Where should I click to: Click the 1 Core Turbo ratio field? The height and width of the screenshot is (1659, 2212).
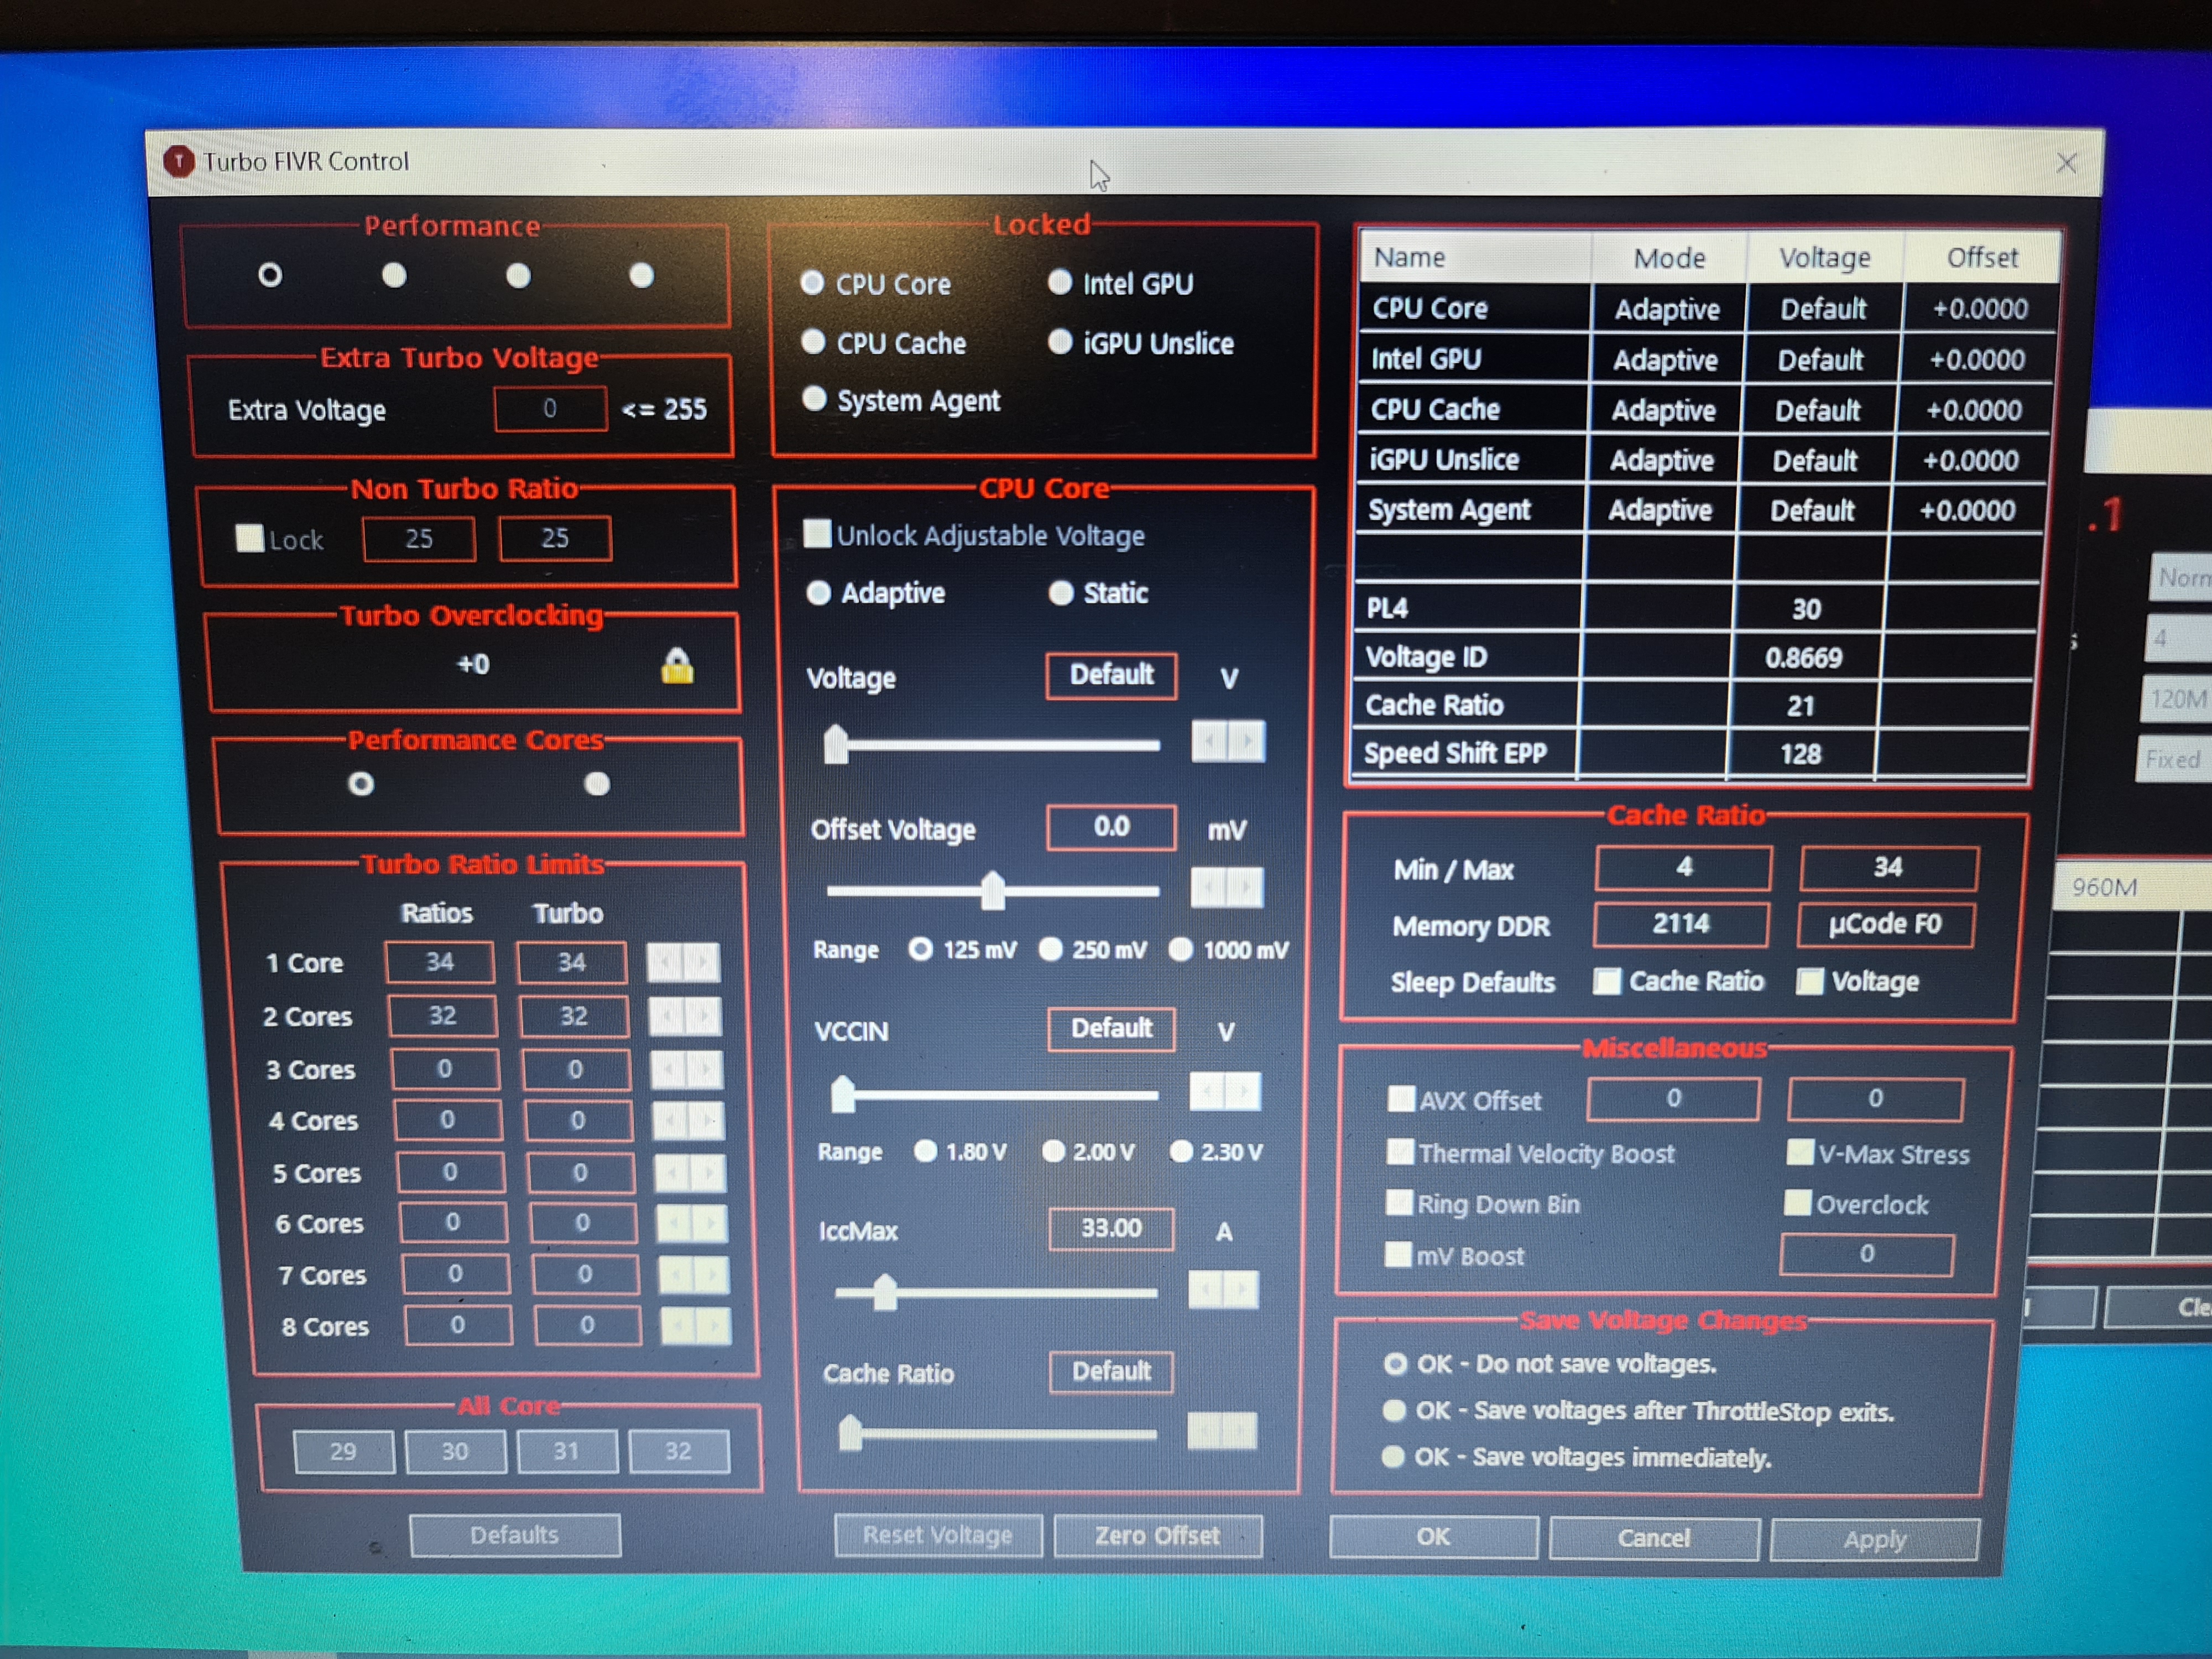tap(572, 962)
